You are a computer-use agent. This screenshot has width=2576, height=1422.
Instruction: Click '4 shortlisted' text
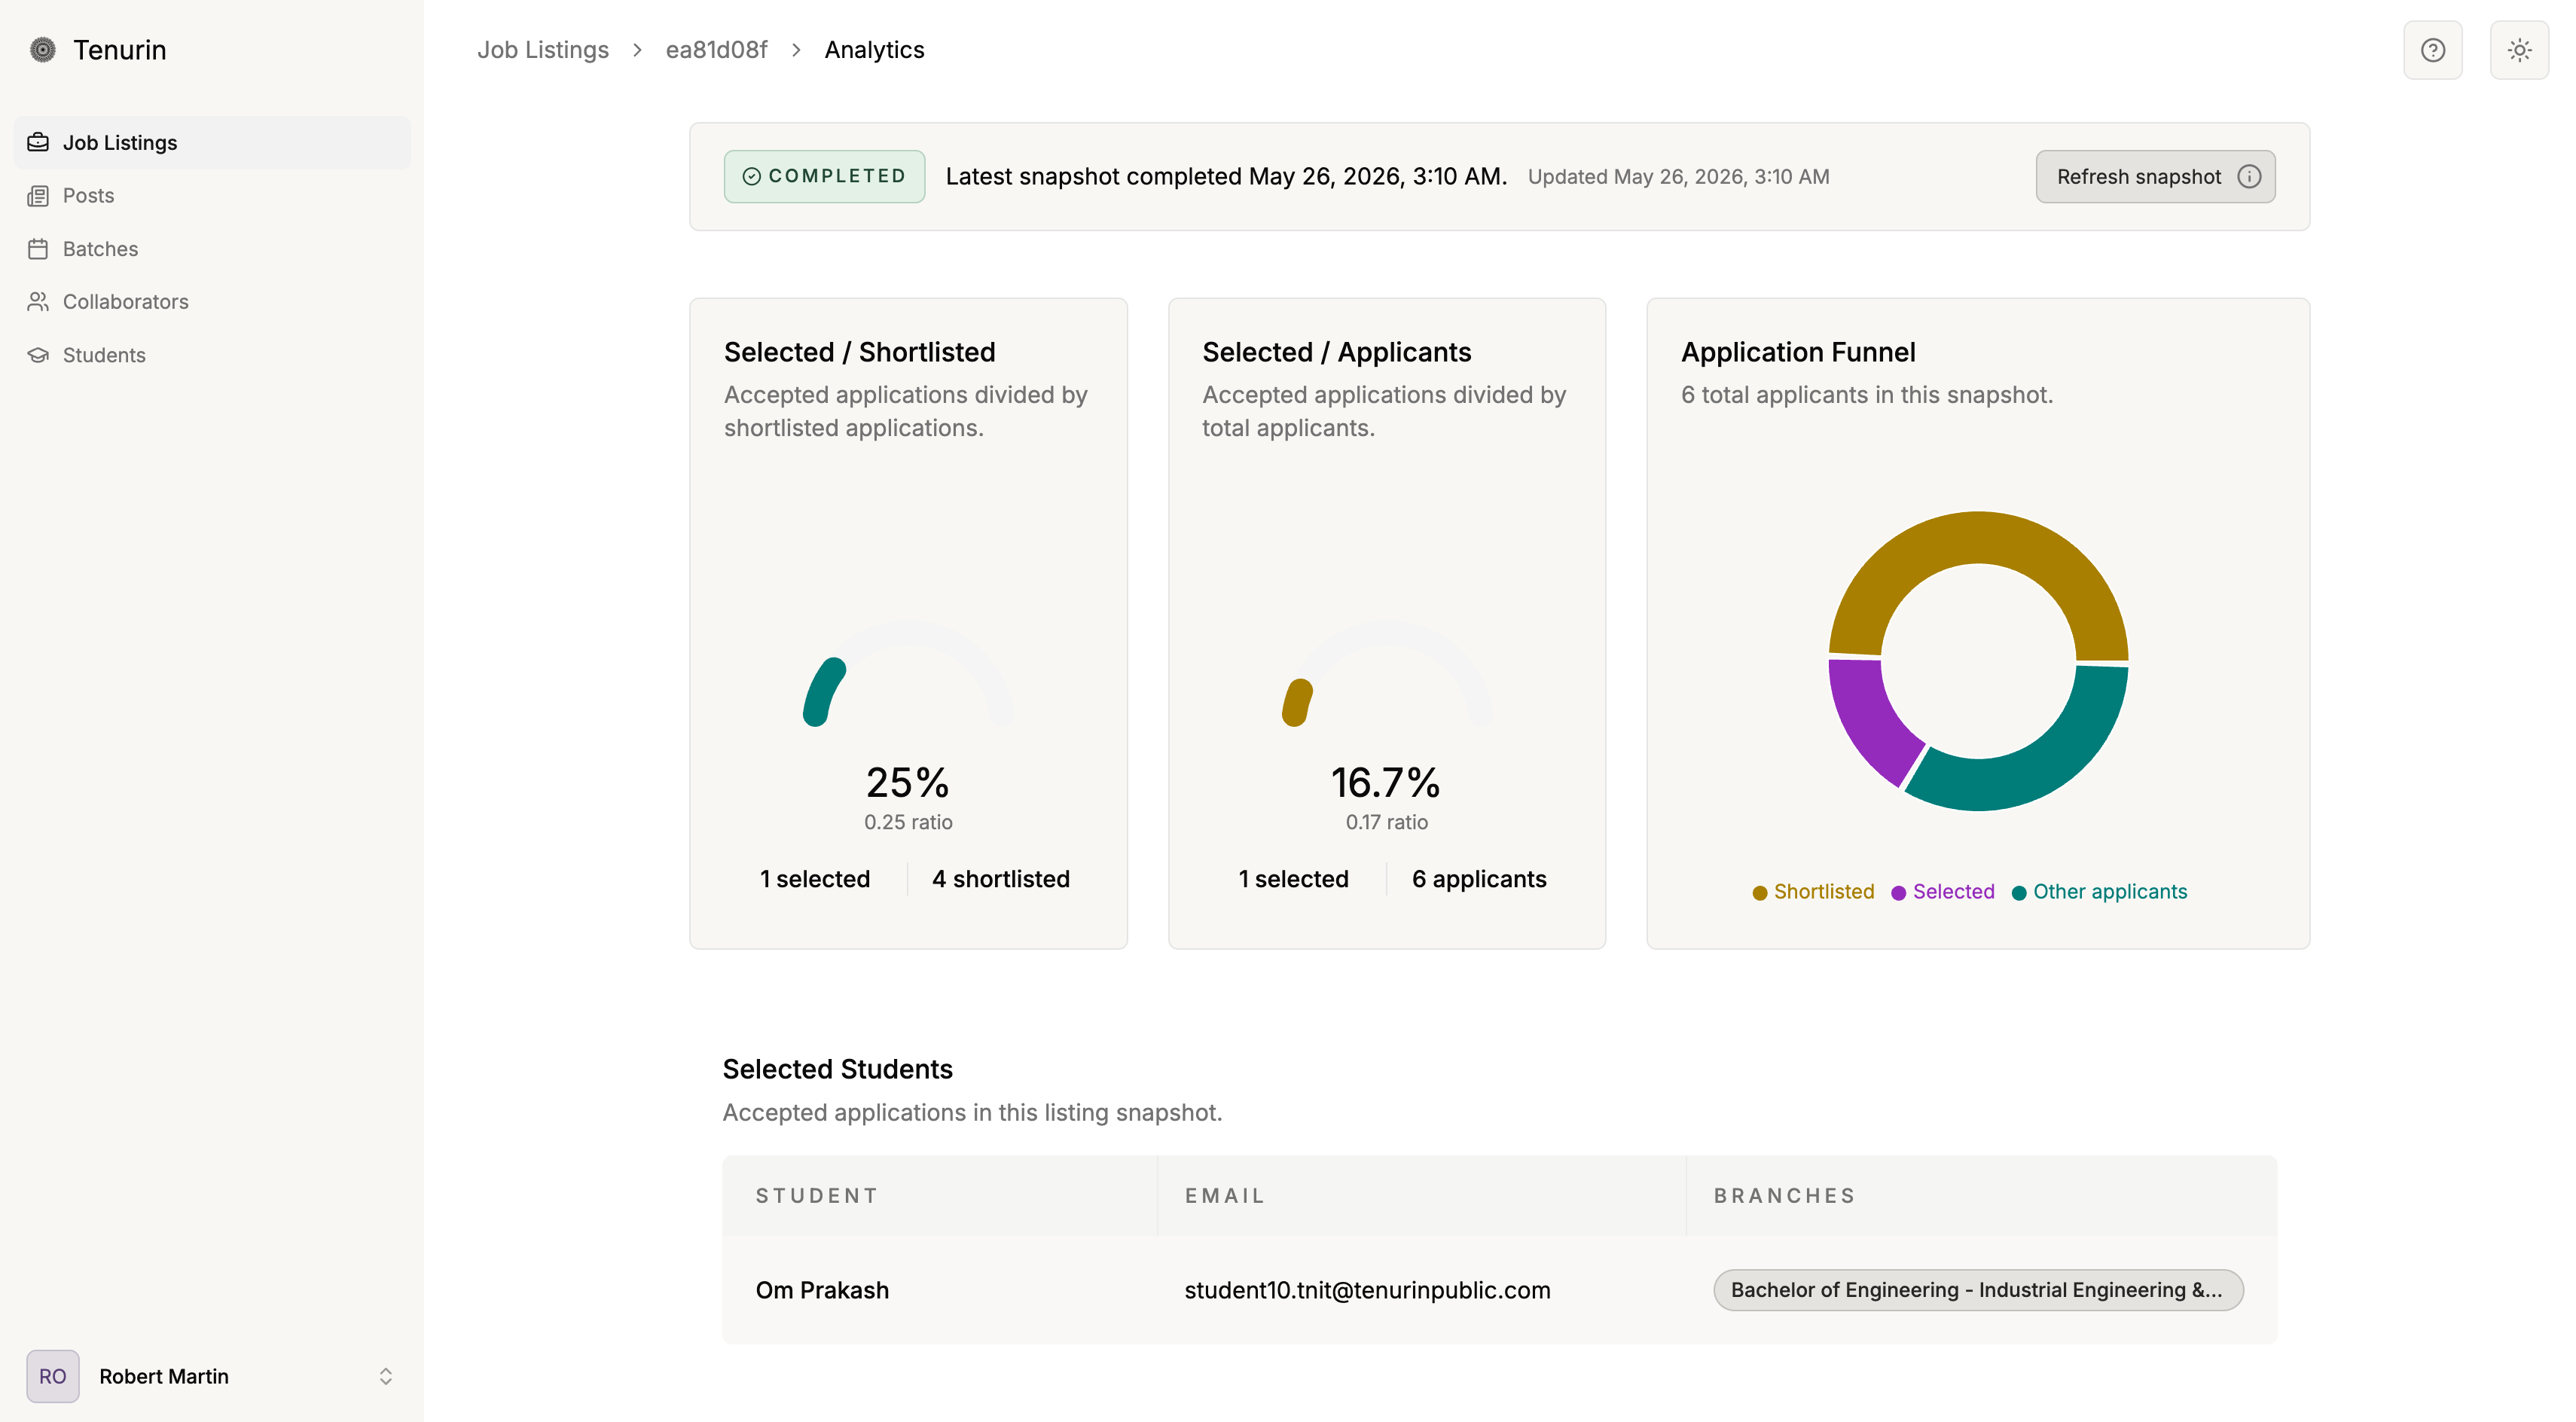coord(1000,879)
